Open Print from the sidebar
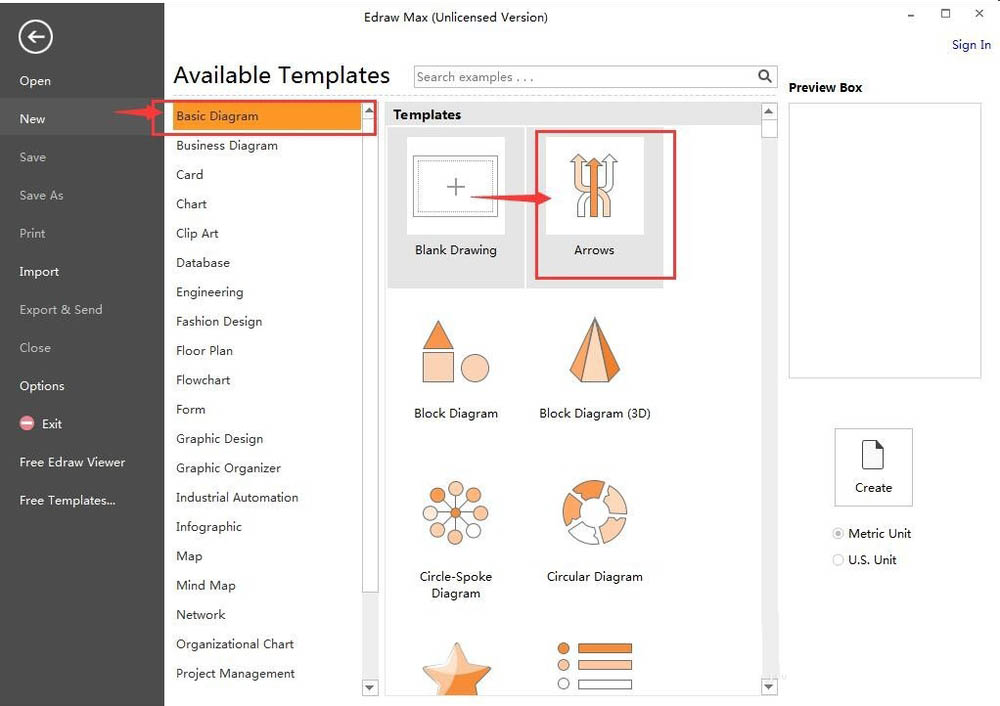The image size is (1000, 706). [x=32, y=233]
